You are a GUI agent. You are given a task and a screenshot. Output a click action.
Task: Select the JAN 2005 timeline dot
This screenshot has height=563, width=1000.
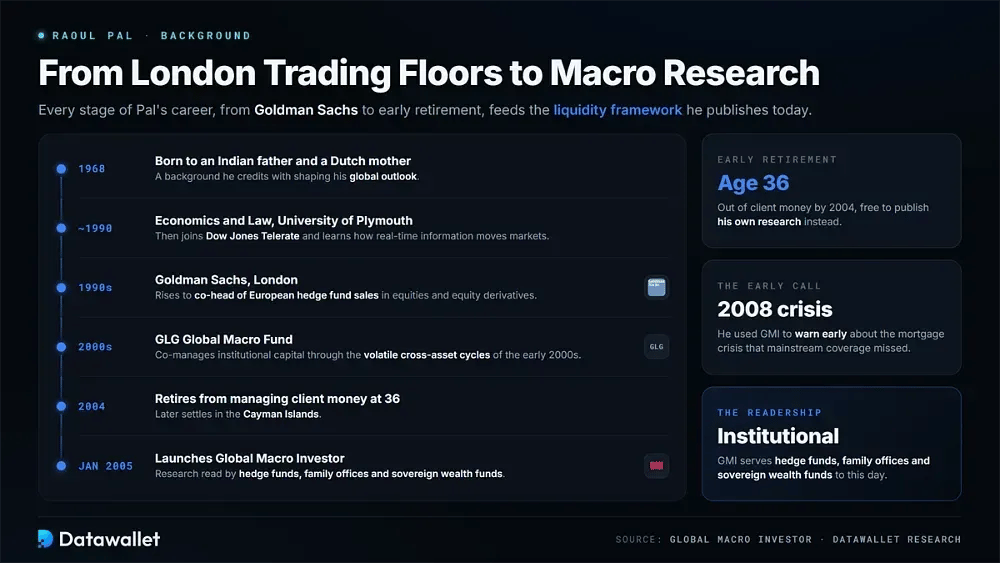pos(61,465)
